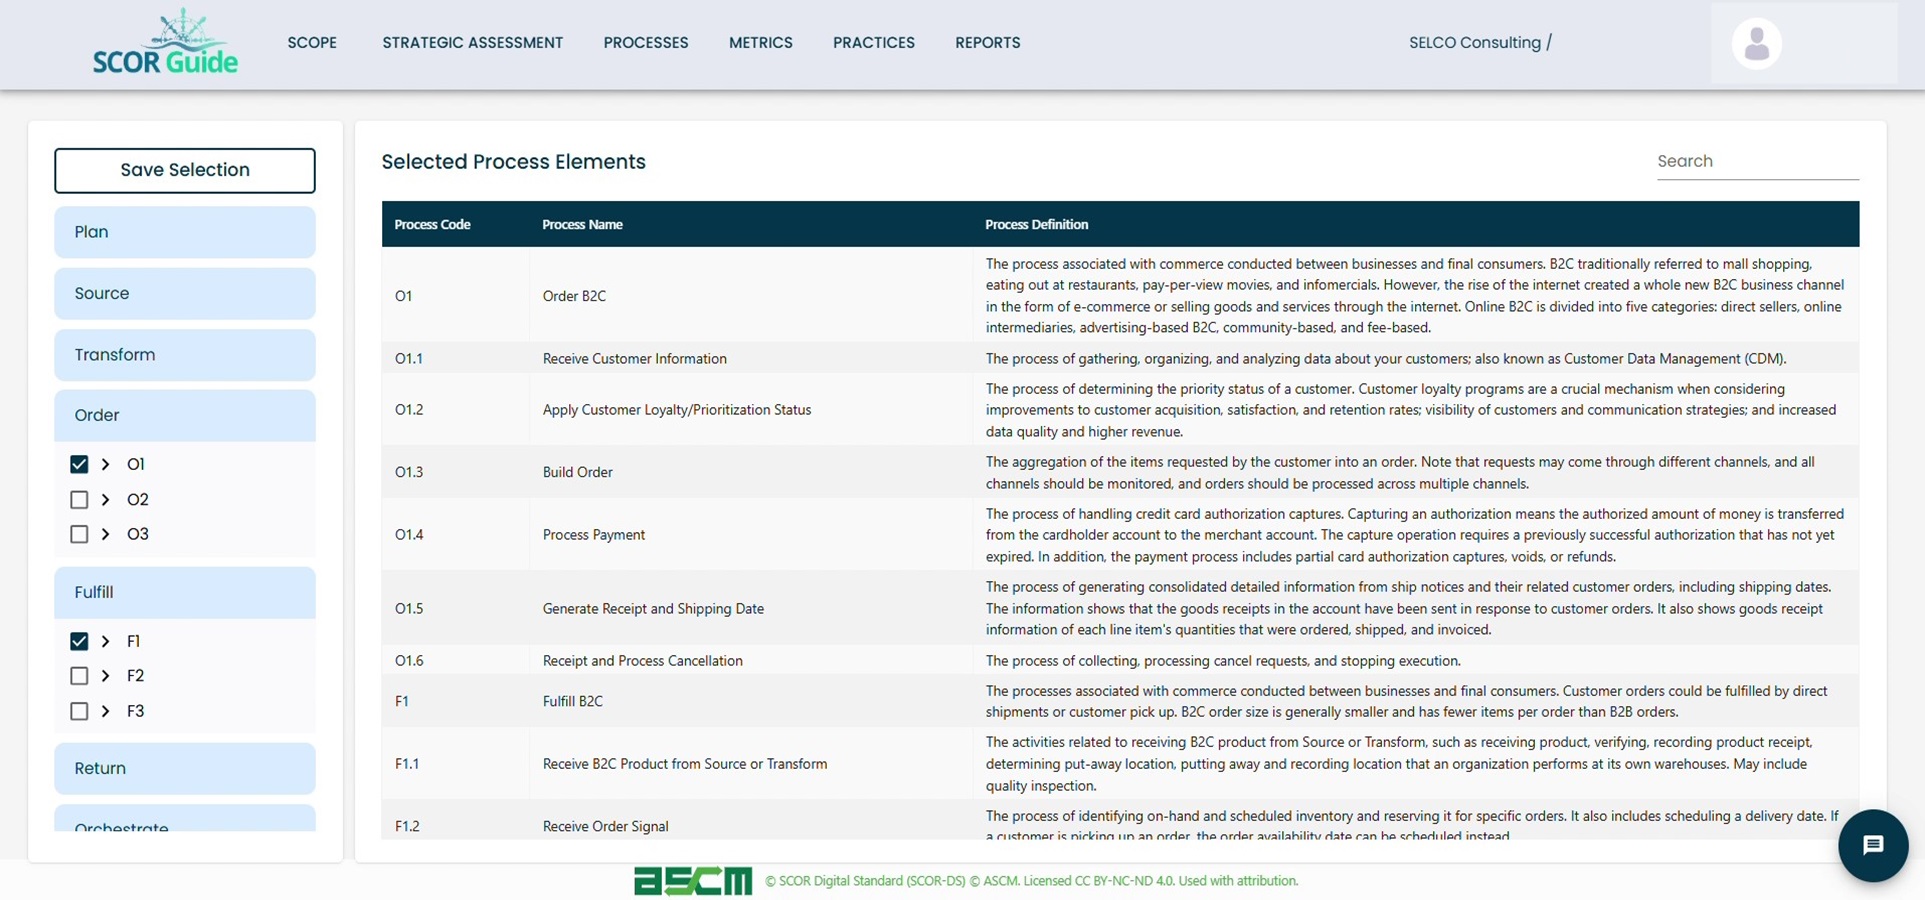Screen dimensions: 1925x900
Task: Click the Save Selection button
Action: pos(184,170)
